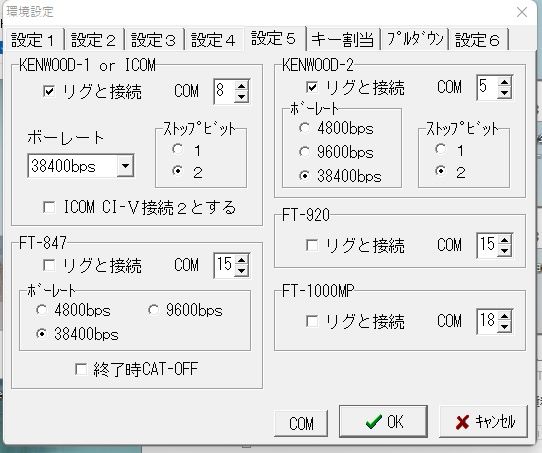Viewport: 542px width, 453px height.
Task: Select the 設定５ tab
Action: pyautogui.click(x=274, y=38)
